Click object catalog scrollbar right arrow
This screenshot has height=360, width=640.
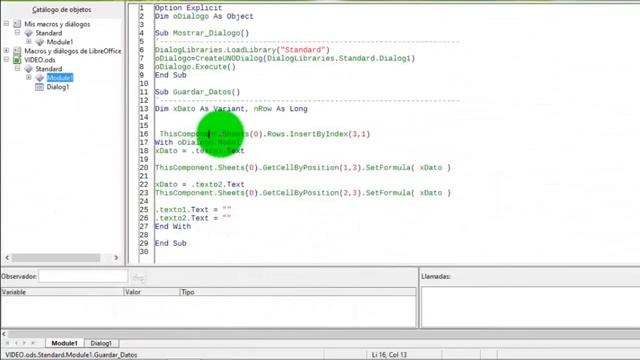pyautogui.click(x=116, y=258)
